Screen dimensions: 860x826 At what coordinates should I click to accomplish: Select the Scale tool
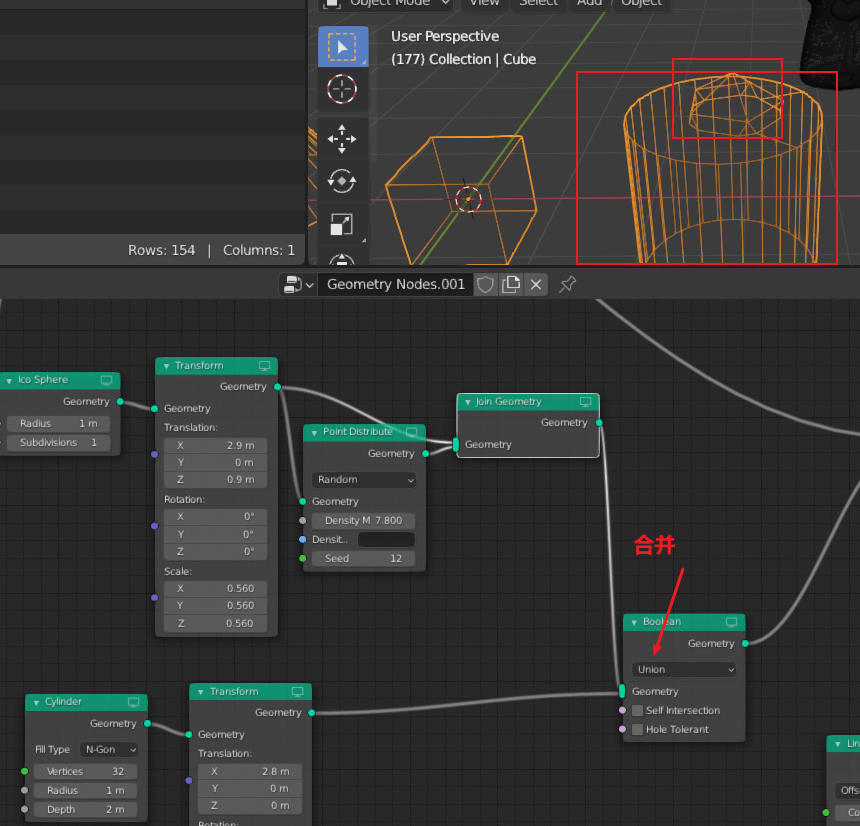(341, 224)
